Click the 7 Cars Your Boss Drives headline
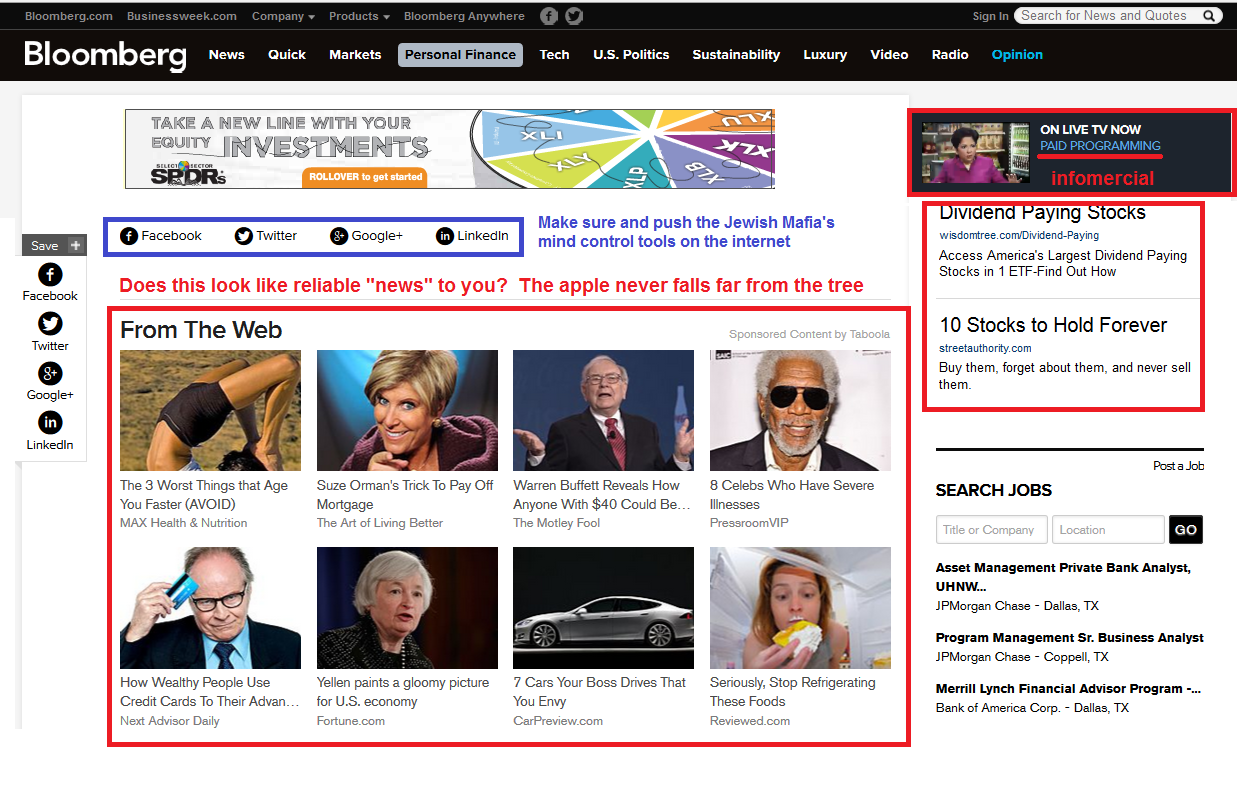This screenshot has width=1250, height=786. point(599,692)
